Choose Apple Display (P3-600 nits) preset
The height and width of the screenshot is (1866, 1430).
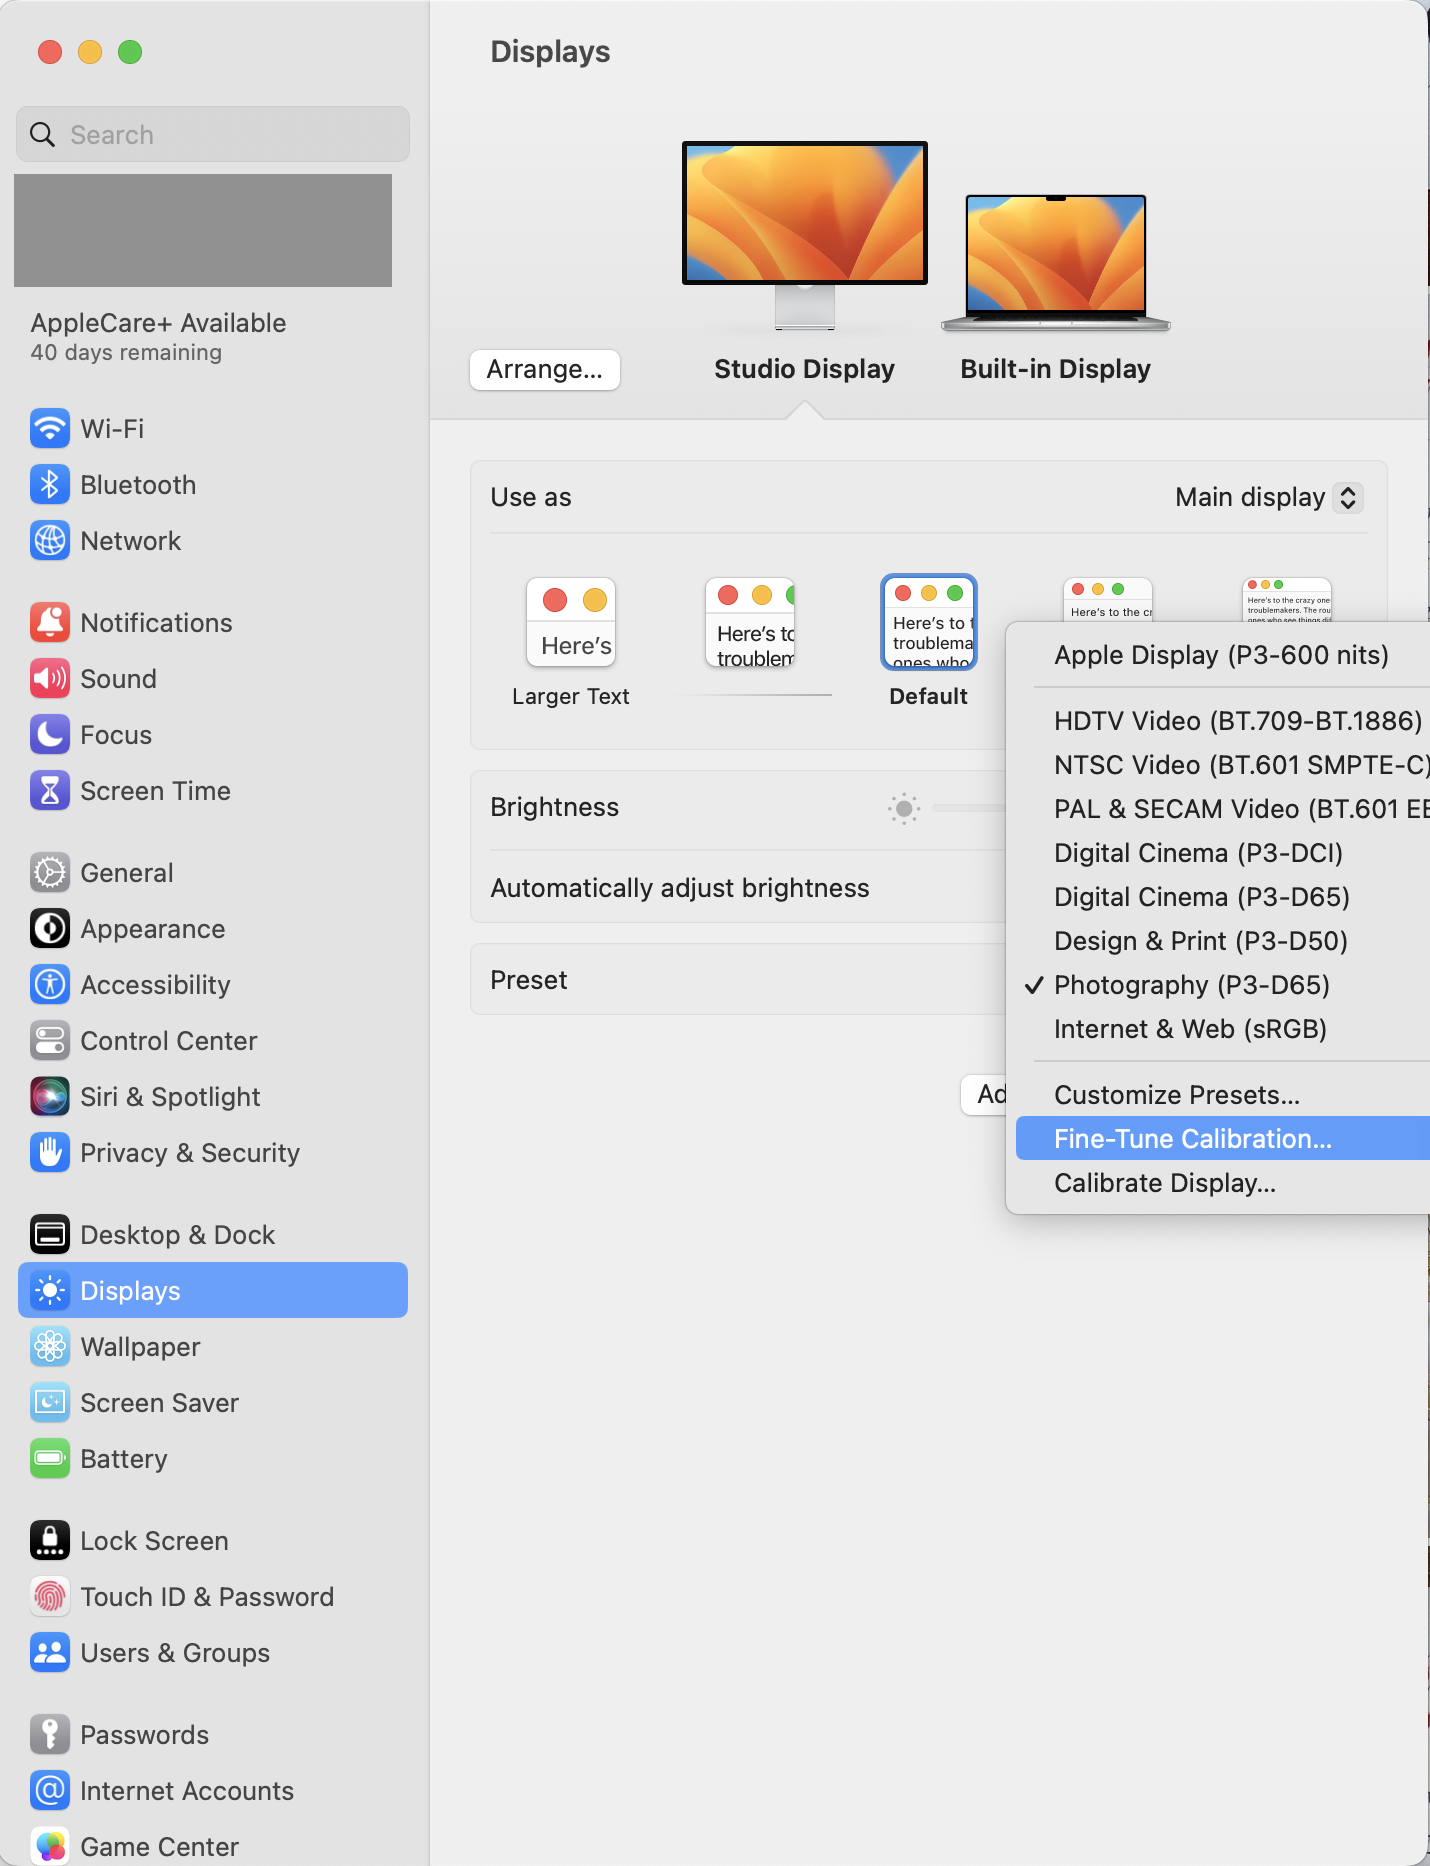click(x=1222, y=655)
